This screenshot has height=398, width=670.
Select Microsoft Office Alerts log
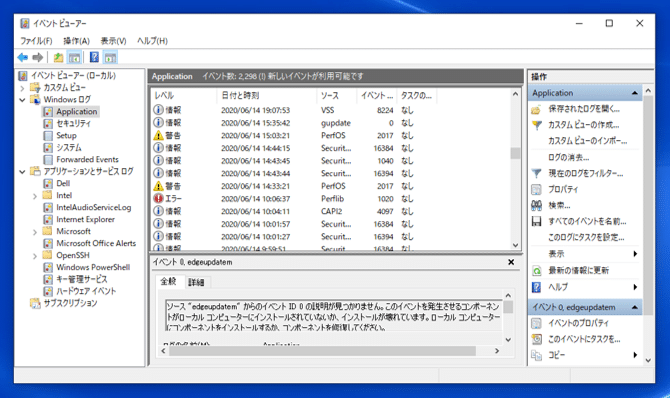(96, 243)
